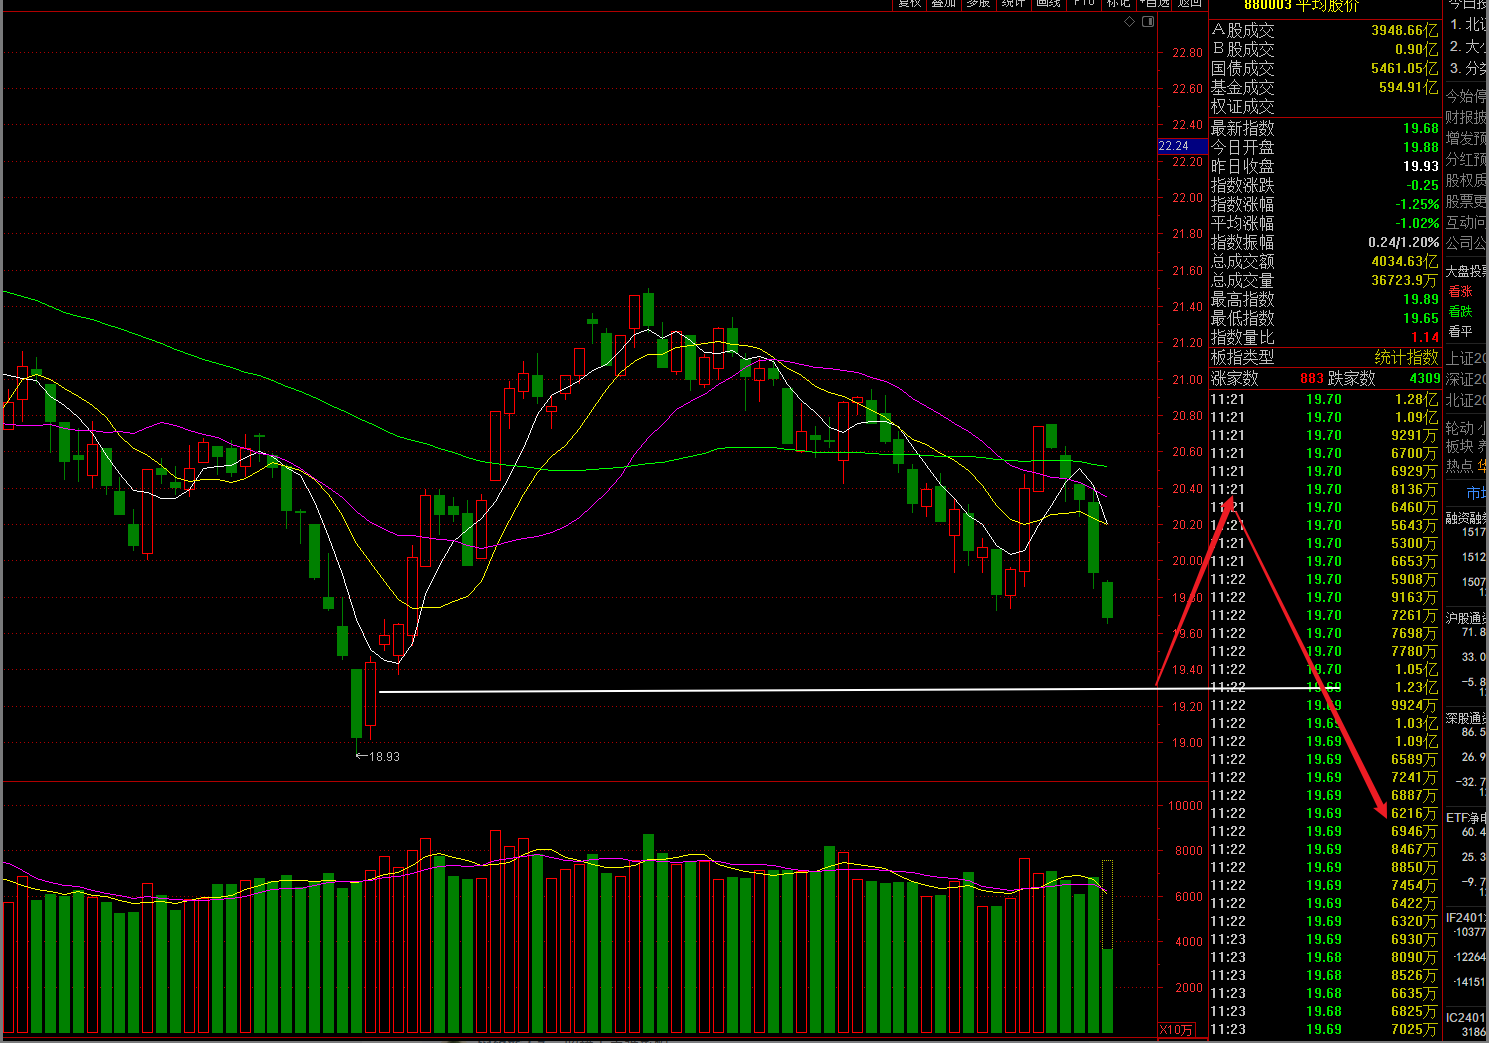Image resolution: width=1489 pixels, height=1043 pixels.
Task: Click the diamond icon above the price axis
Action: click(x=1130, y=22)
